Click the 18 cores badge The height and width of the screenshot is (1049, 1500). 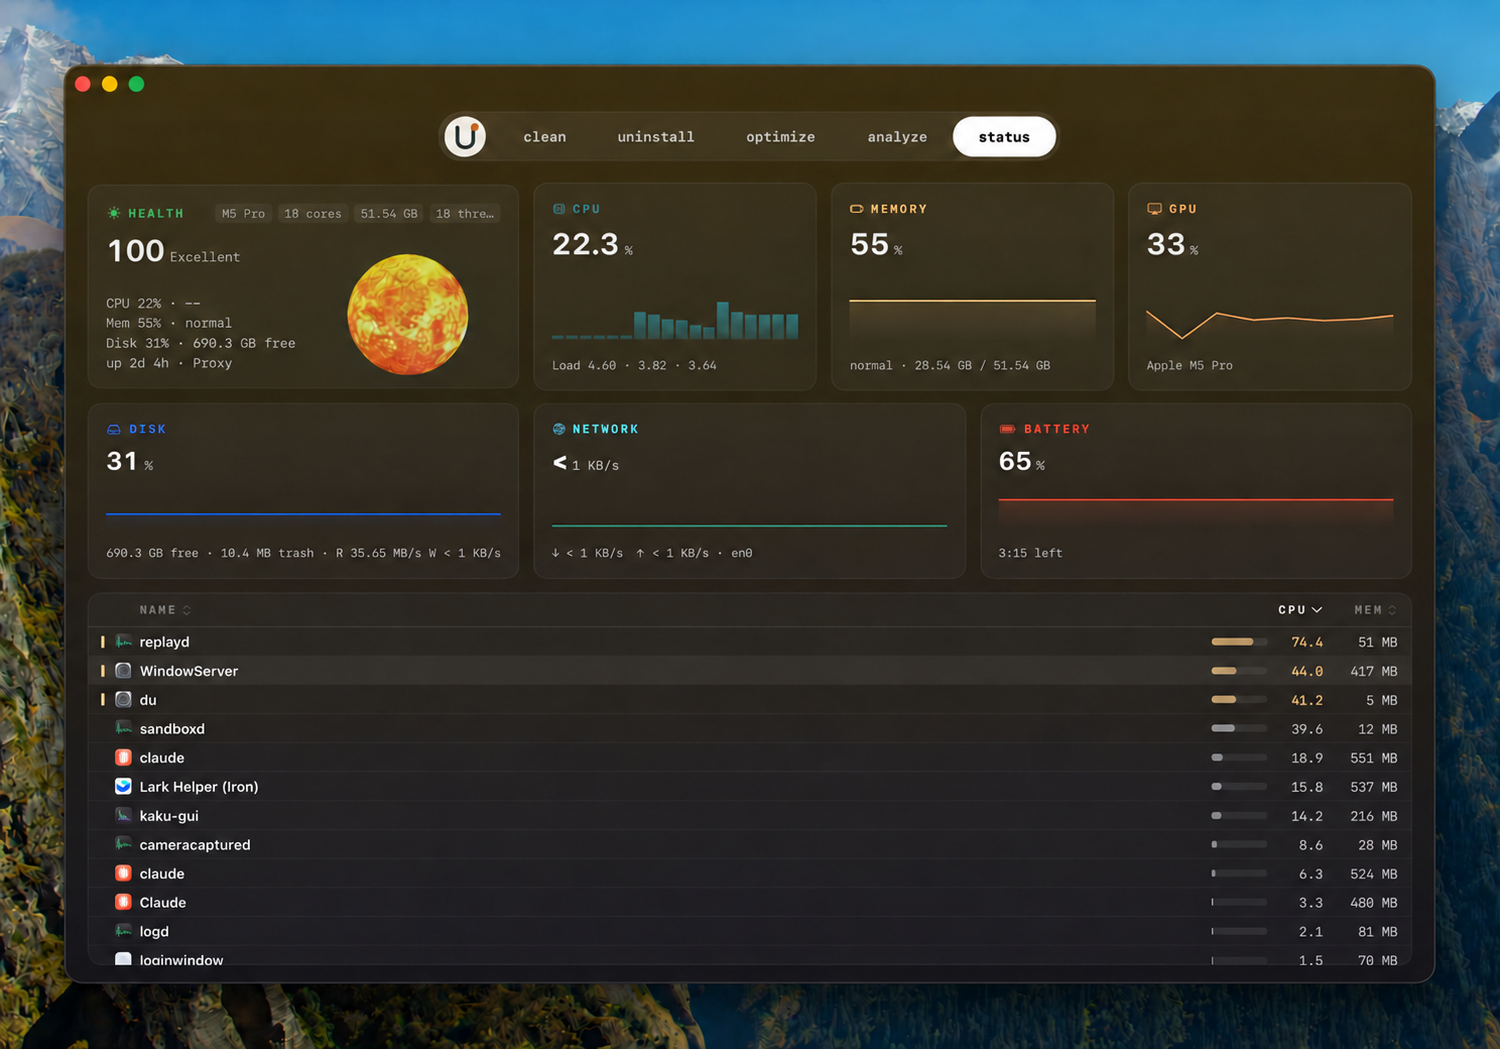coord(312,214)
